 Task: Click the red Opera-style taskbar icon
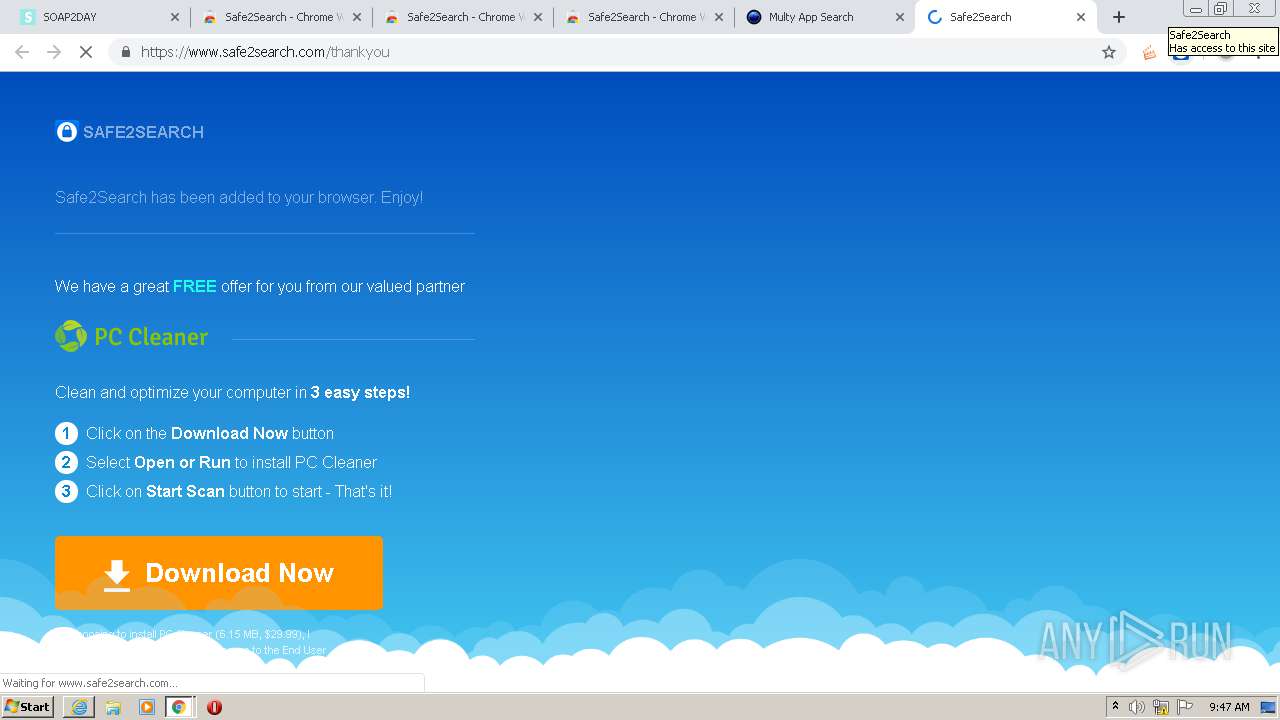coord(214,707)
